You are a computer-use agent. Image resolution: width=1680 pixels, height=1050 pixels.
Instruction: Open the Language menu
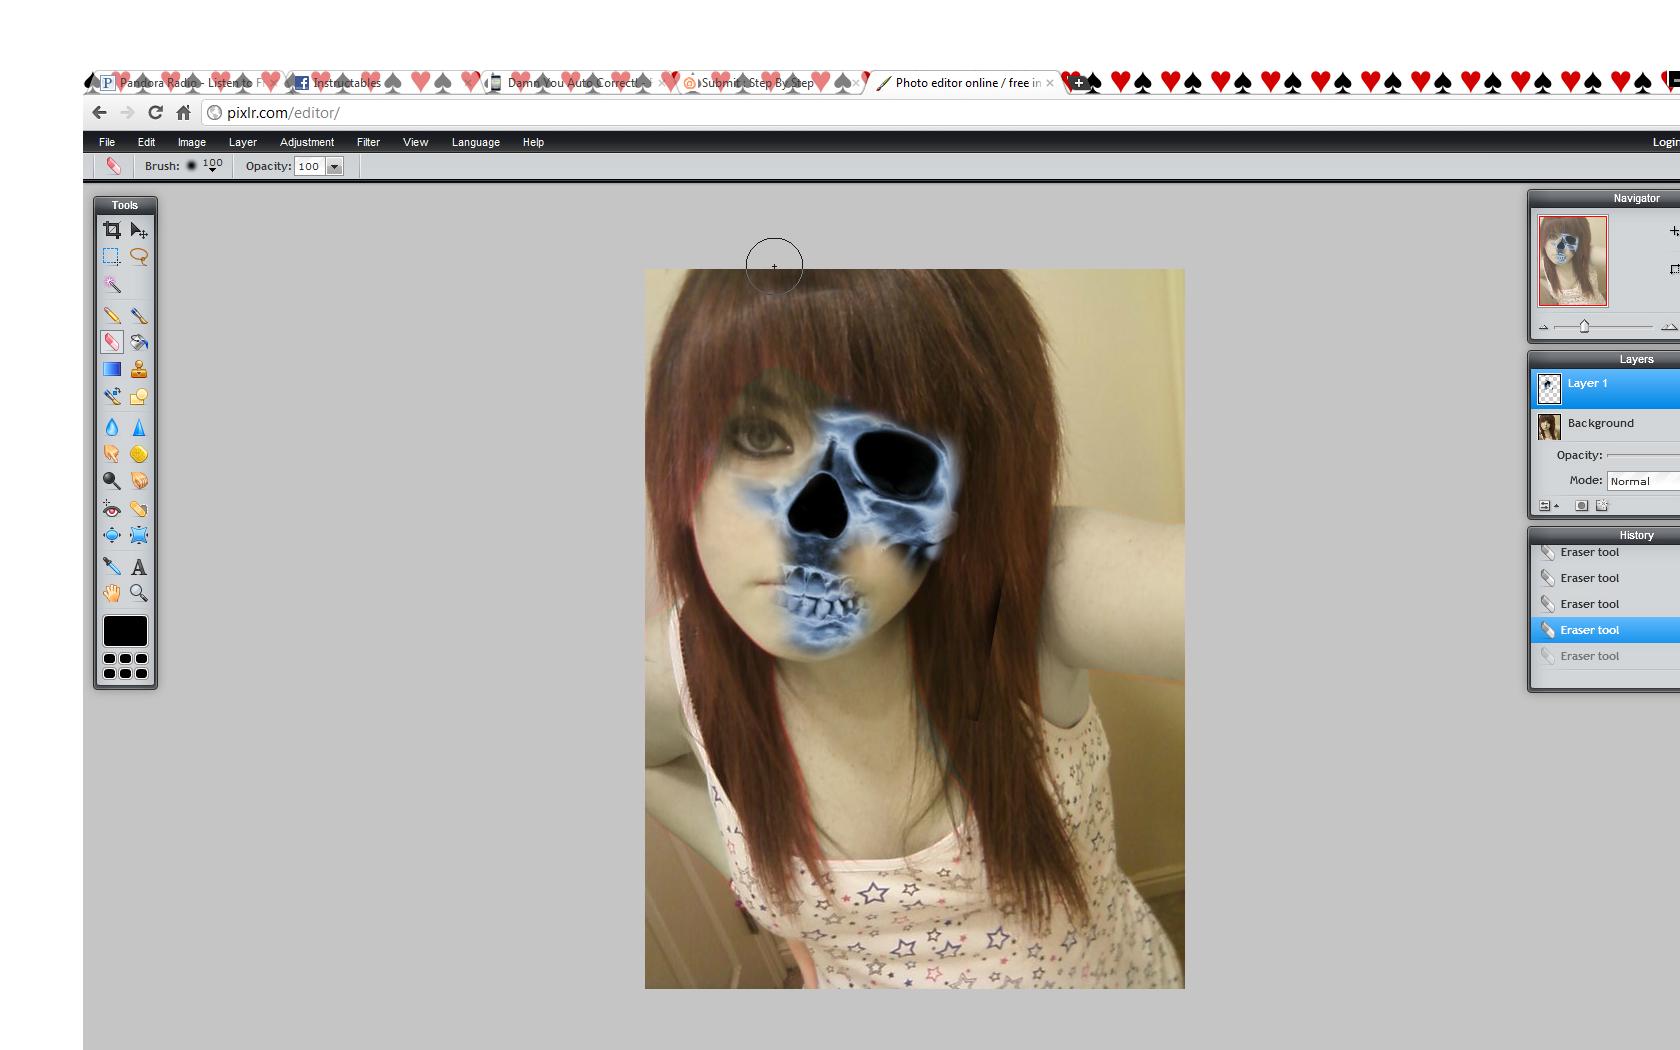point(476,142)
